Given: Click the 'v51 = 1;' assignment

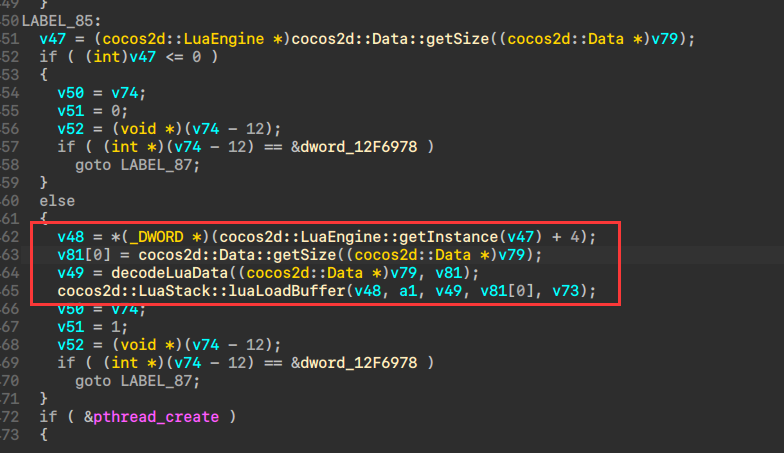Looking at the screenshot, I should [x=92, y=327].
